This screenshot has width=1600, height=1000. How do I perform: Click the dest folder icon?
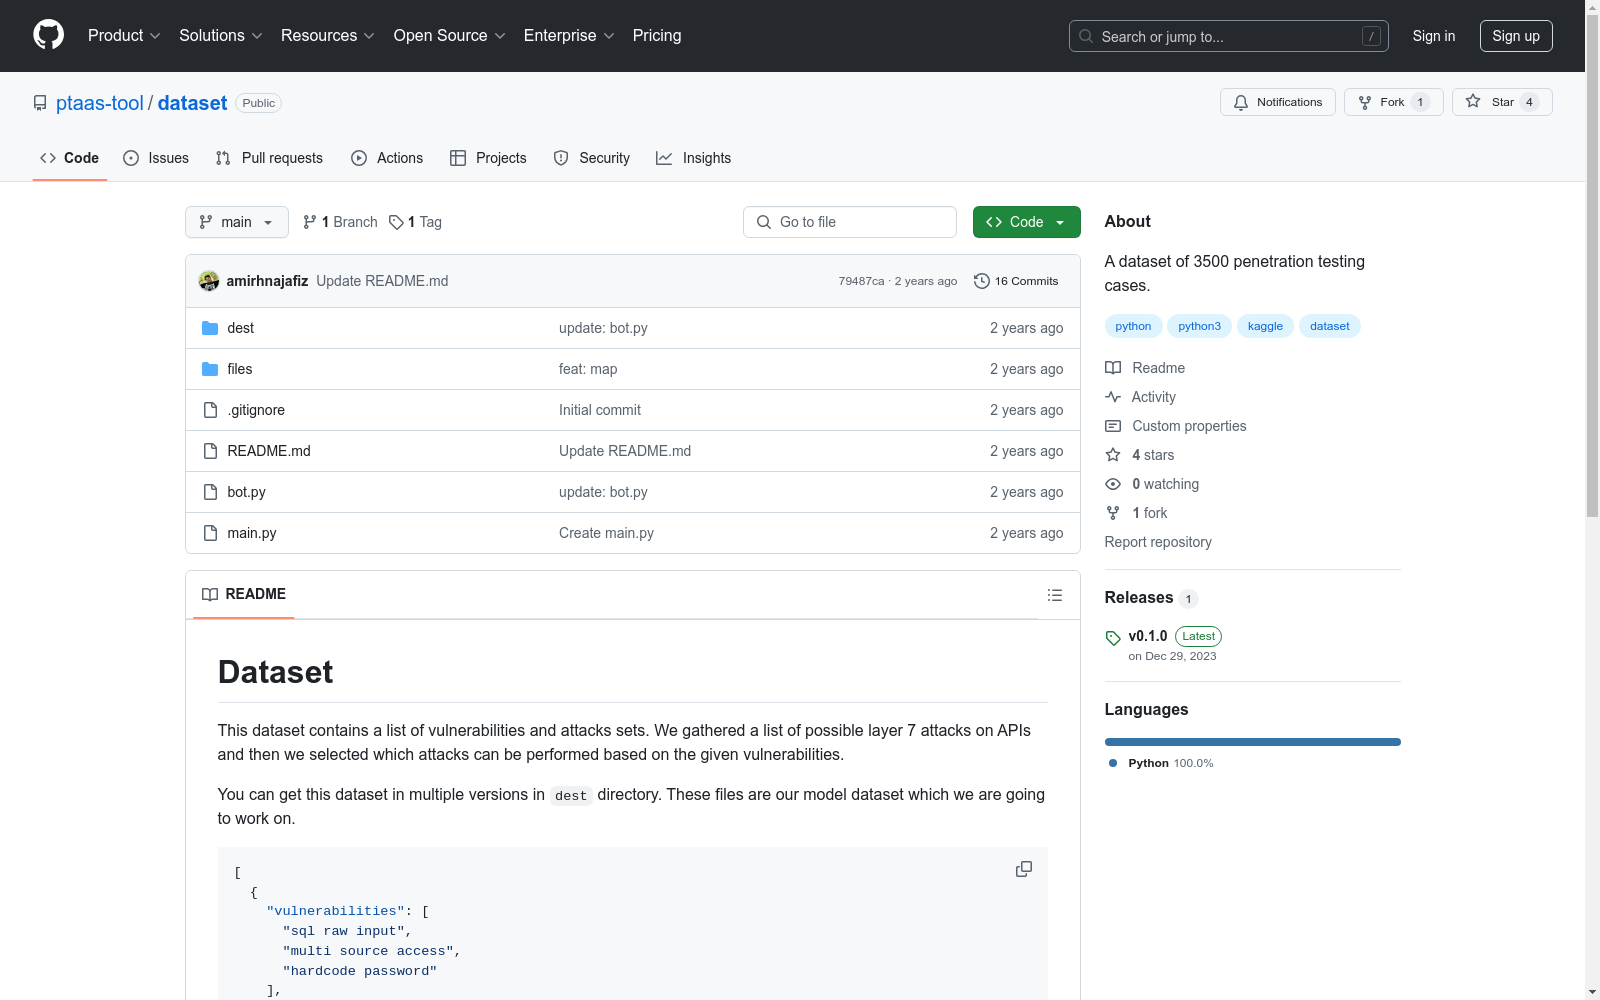210,328
